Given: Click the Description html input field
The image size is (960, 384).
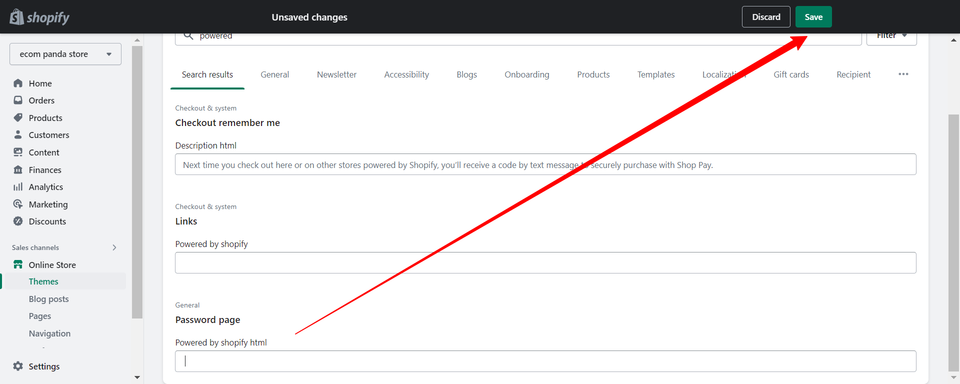Looking at the screenshot, I should click(546, 164).
